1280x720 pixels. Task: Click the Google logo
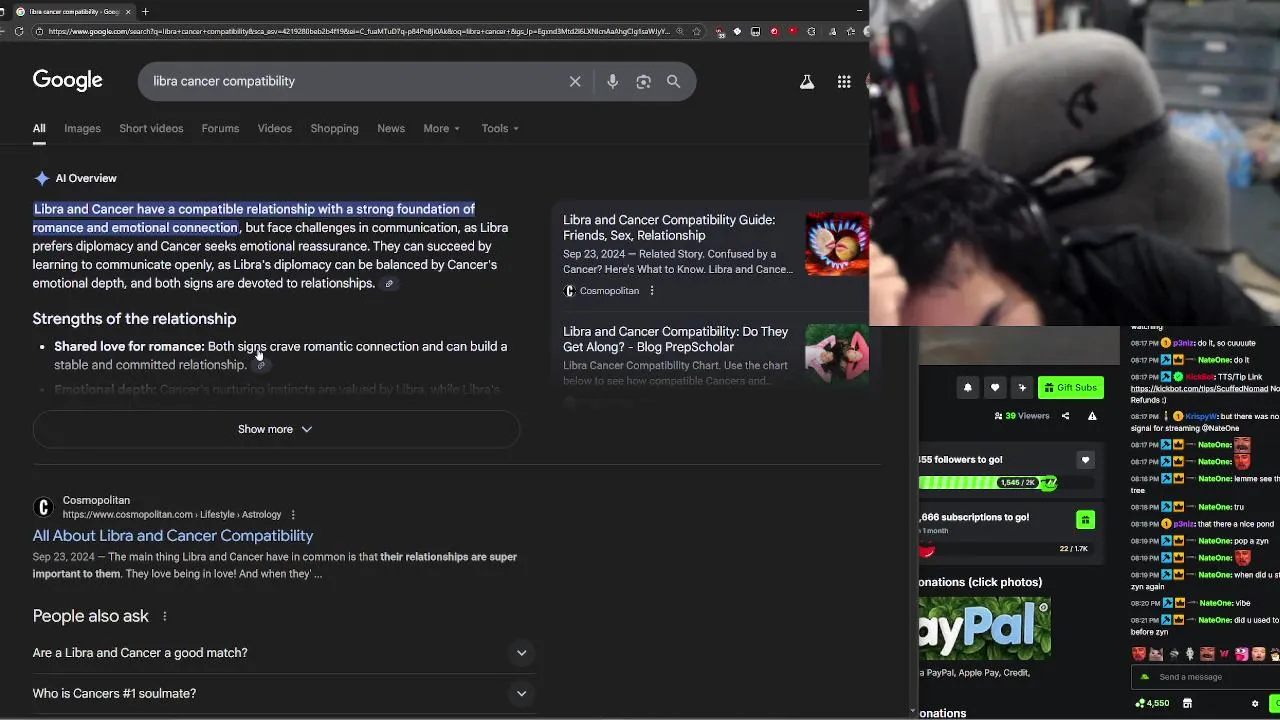click(x=67, y=80)
